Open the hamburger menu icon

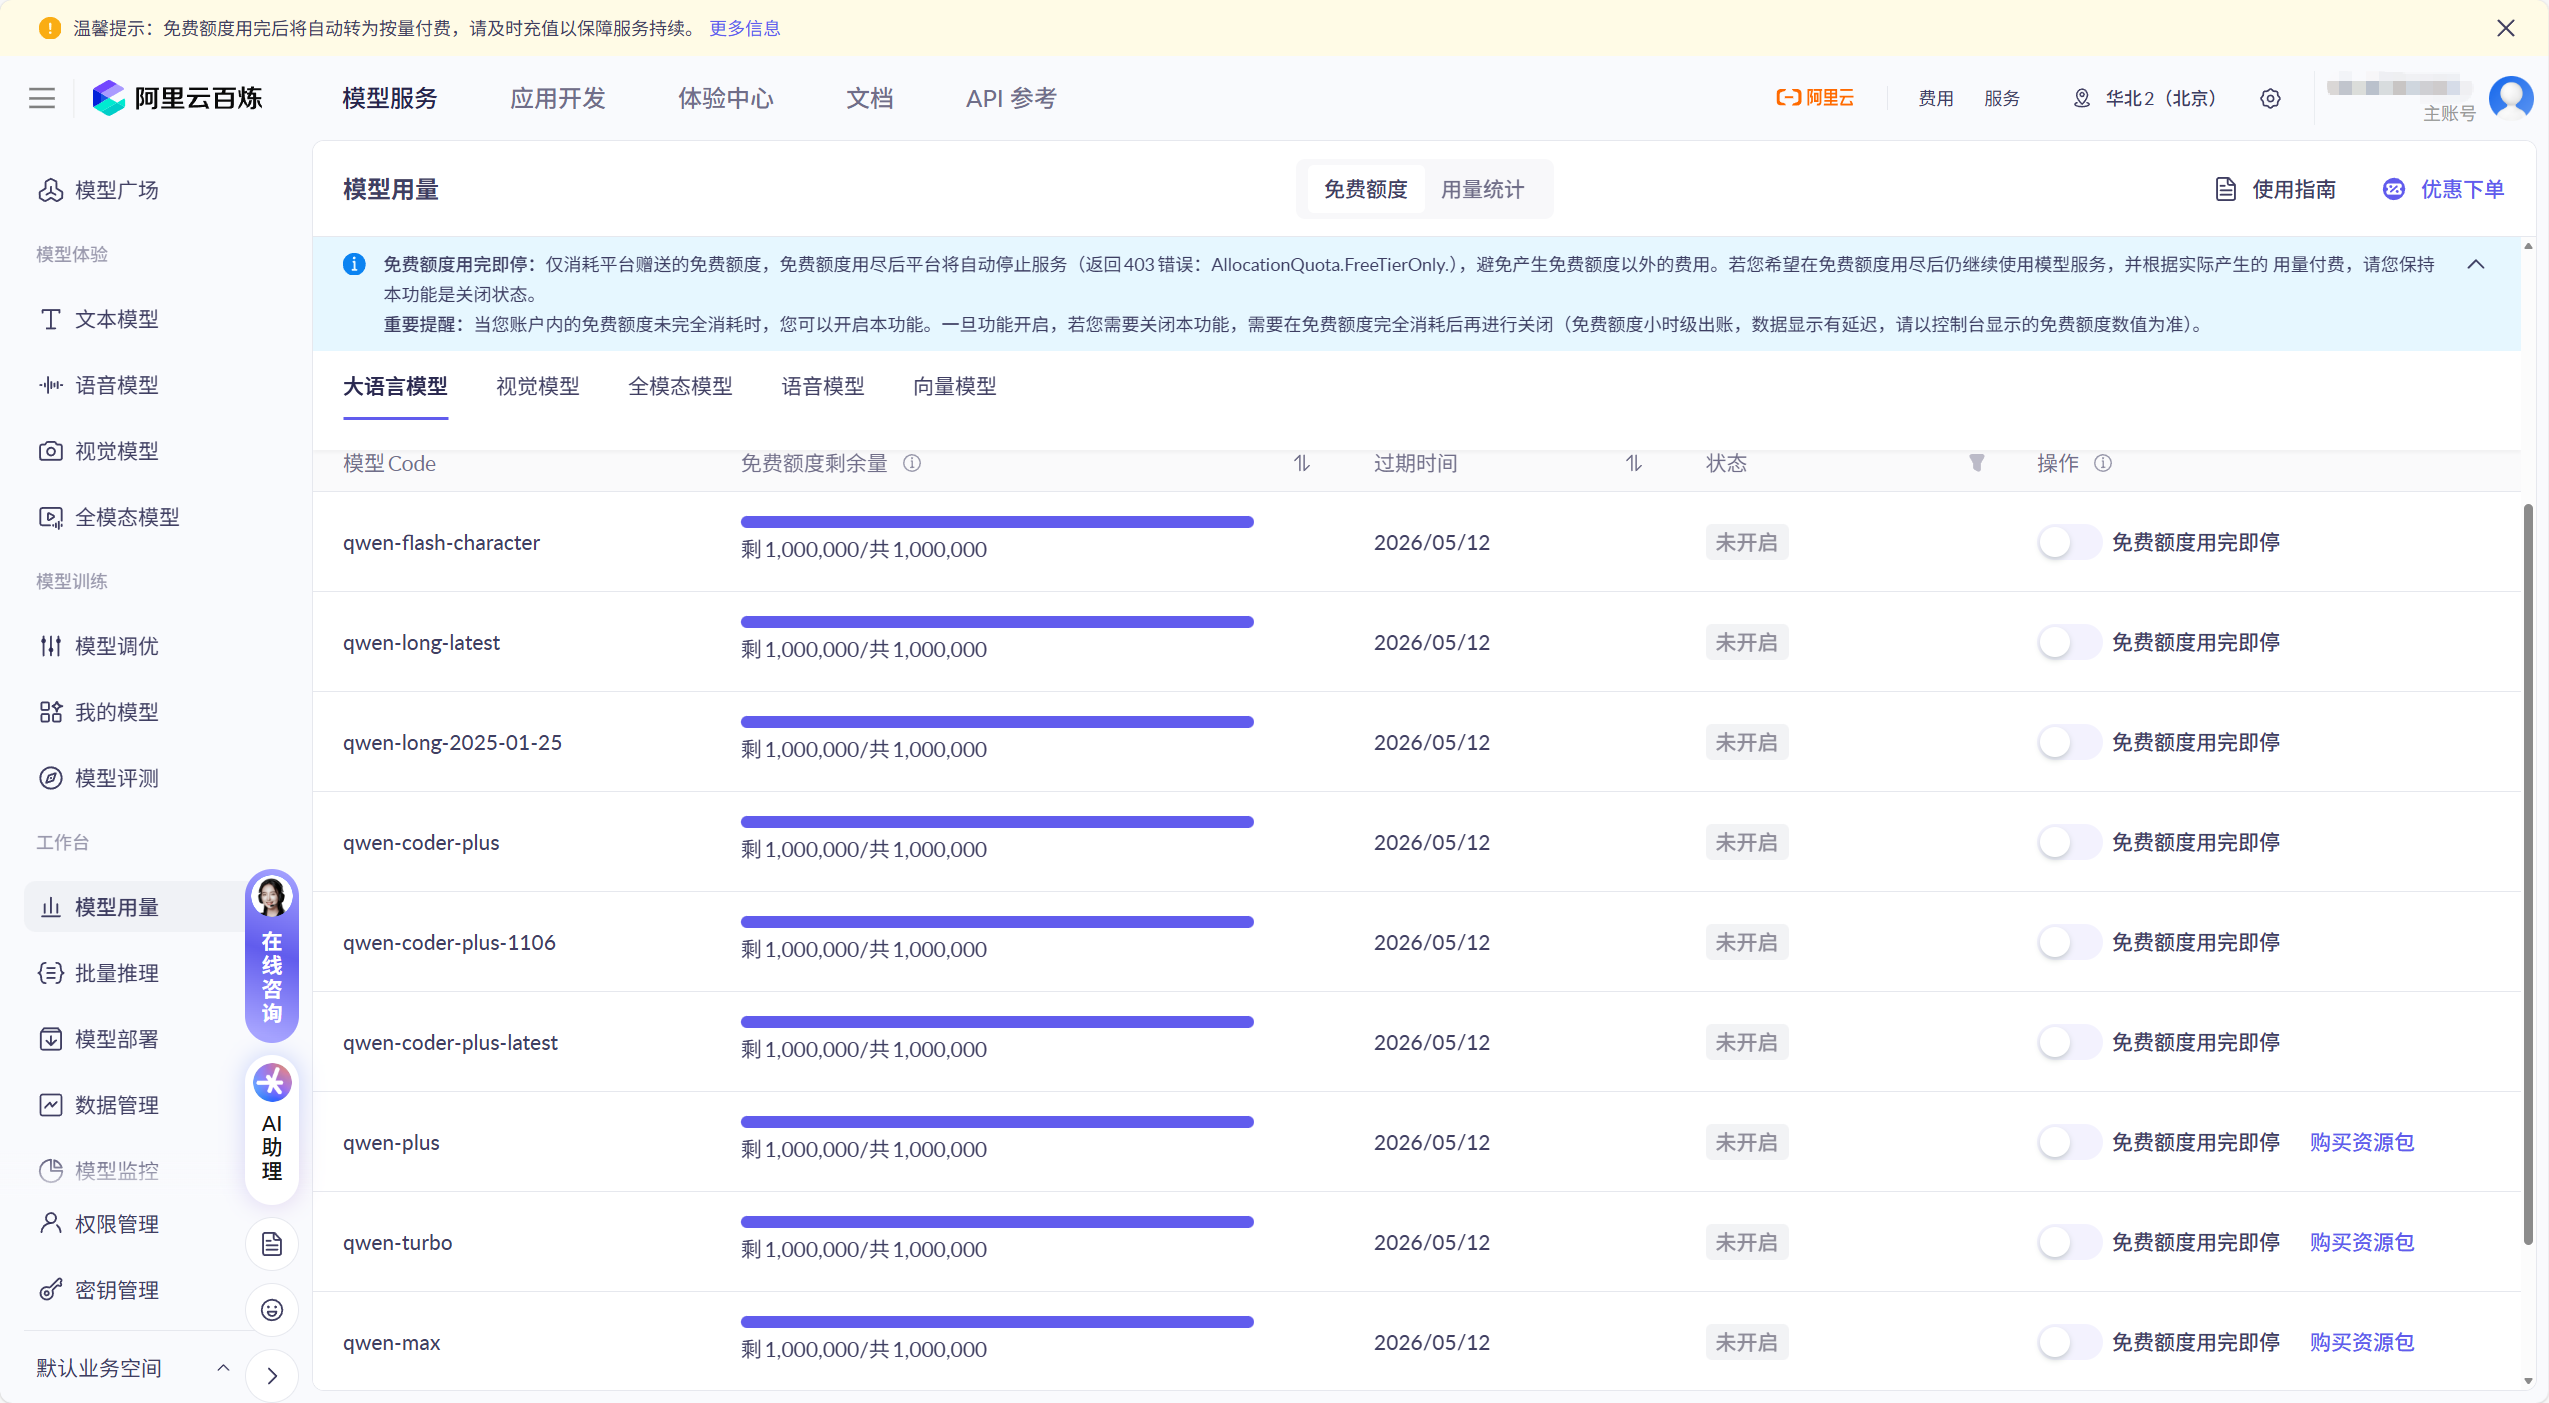click(42, 98)
